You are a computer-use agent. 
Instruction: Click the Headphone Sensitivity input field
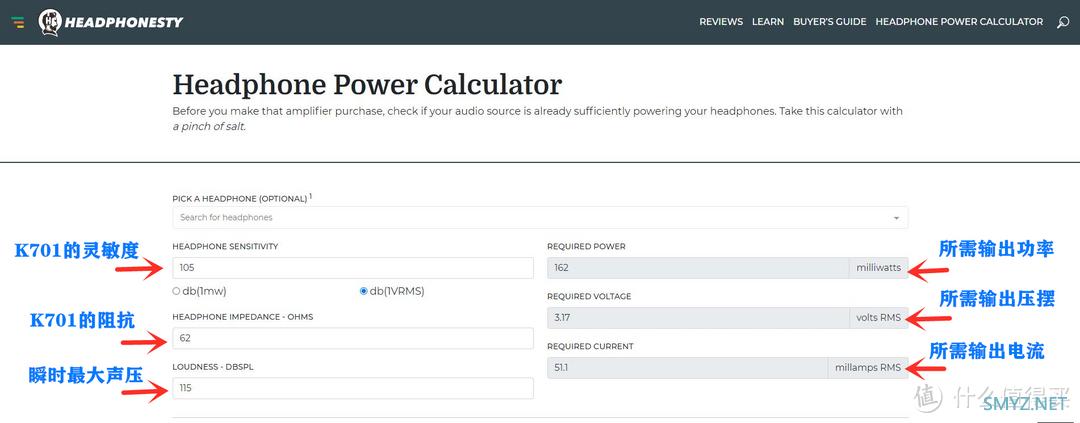pos(353,268)
